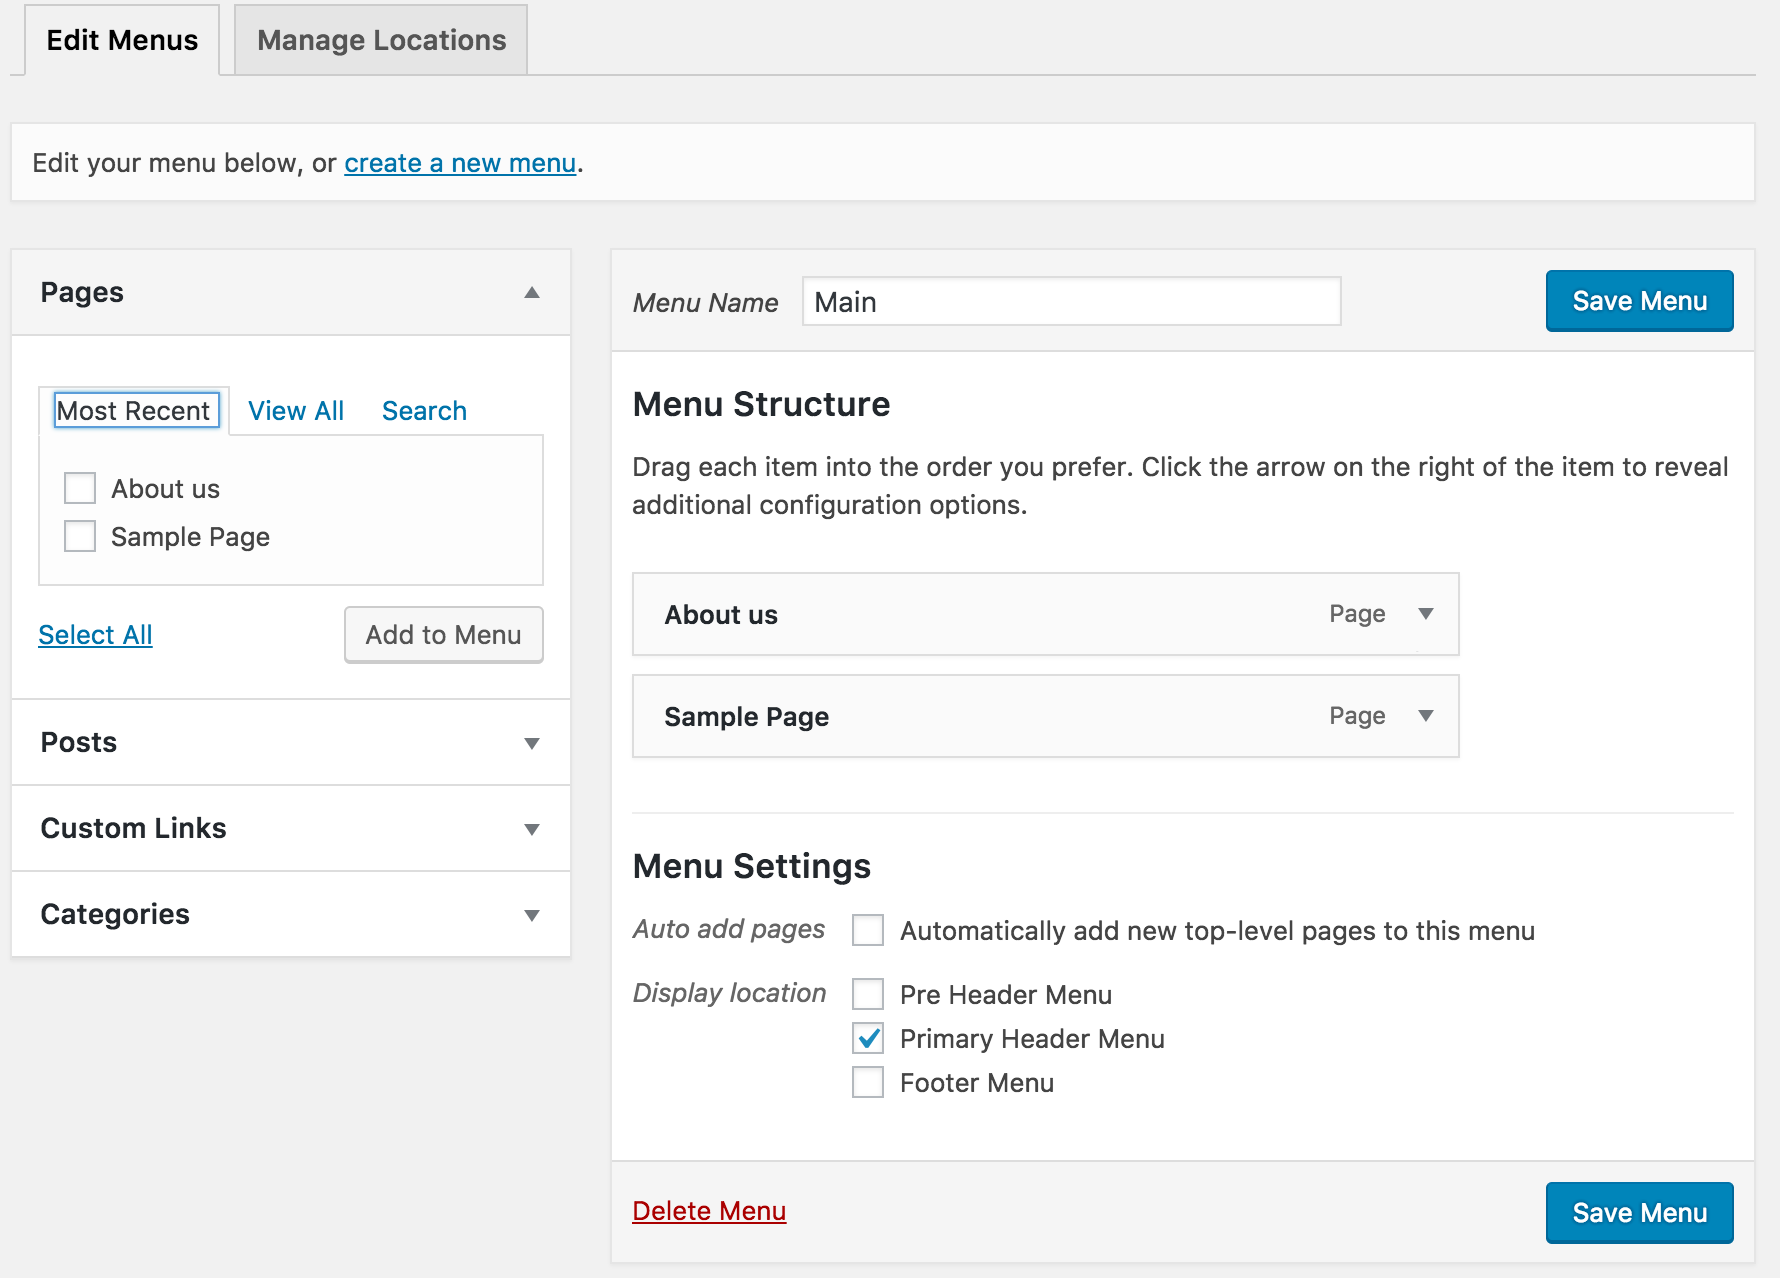Expand Sample Page menu item options
The width and height of the screenshot is (1780, 1278).
(x=1426, y=716)
